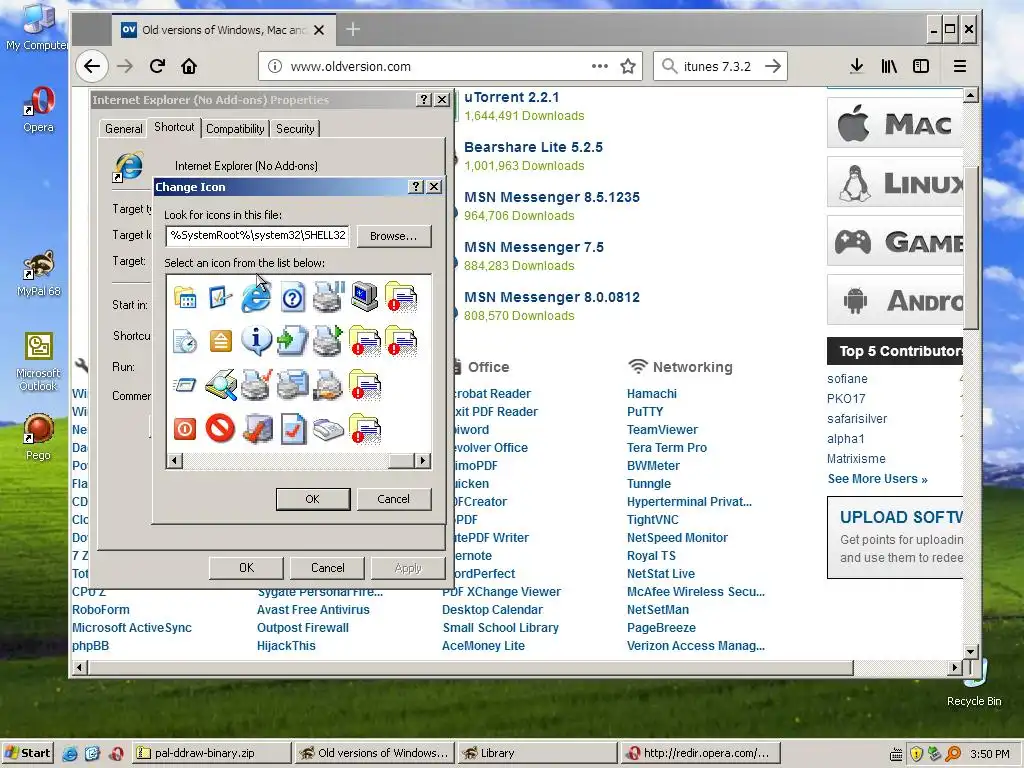Image resolution: width=1024 pixels, height=768 pixels.
Task: Open new Firefox tab with plus
Action: (x=353, y=29)
